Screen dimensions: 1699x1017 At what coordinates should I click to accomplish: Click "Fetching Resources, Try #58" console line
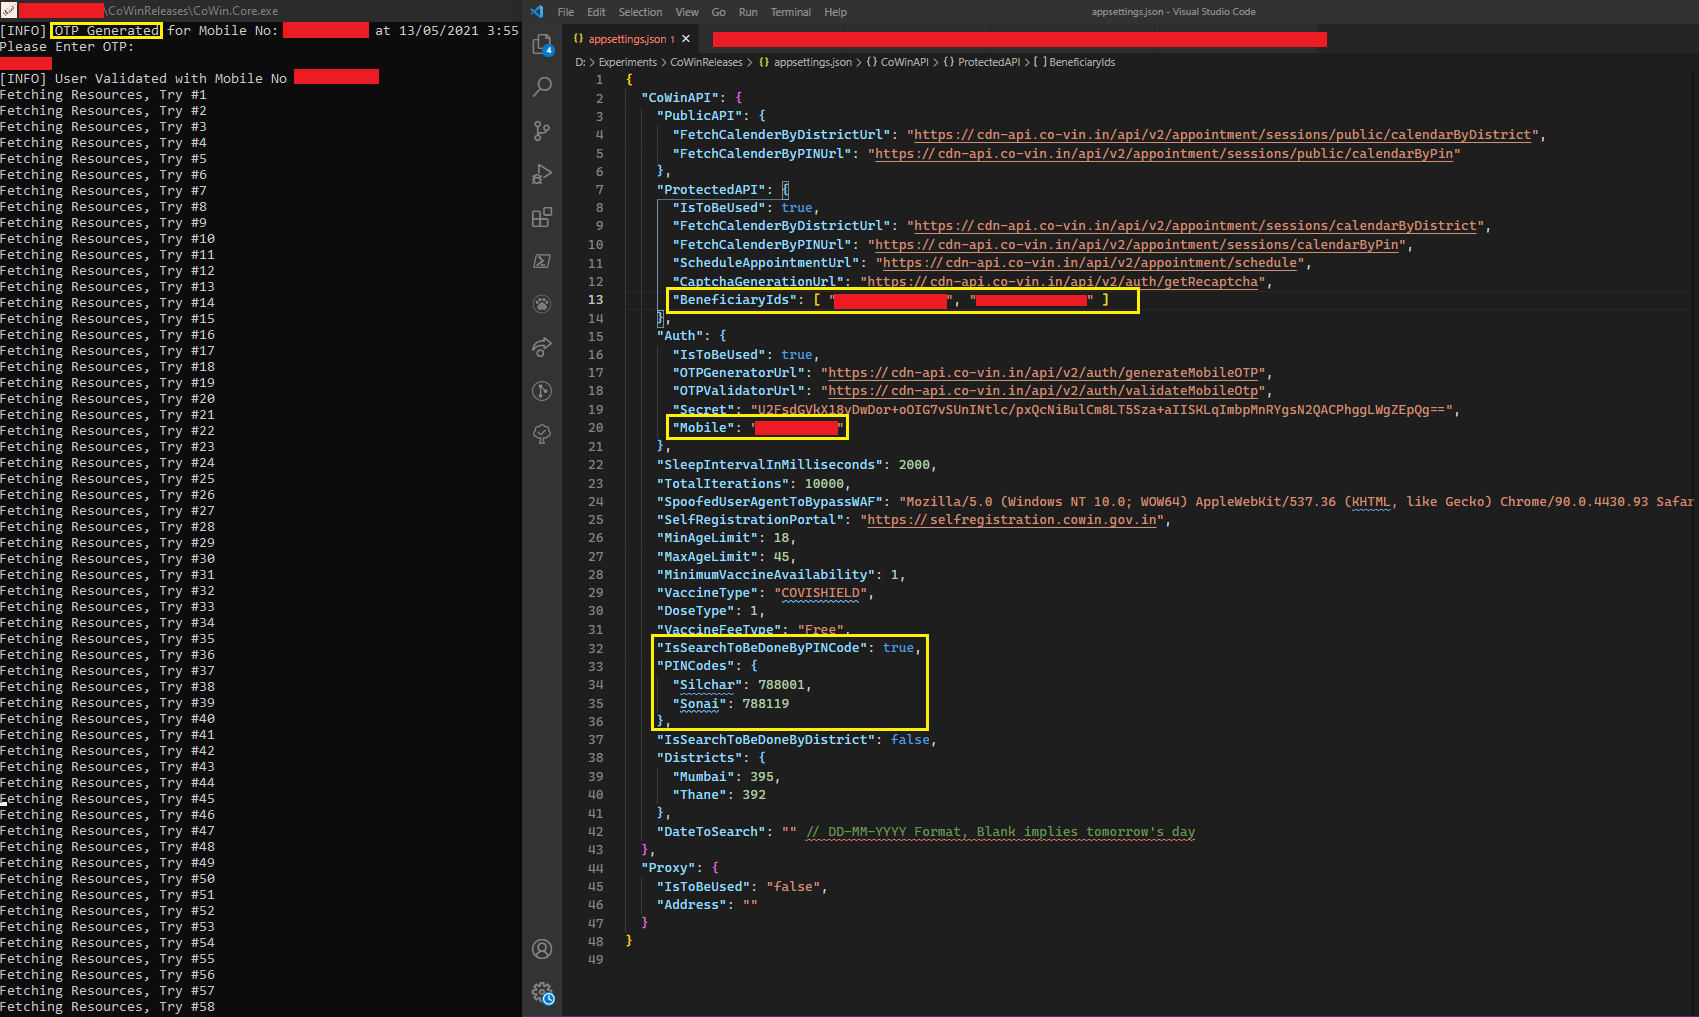(x=107, y=1007)
